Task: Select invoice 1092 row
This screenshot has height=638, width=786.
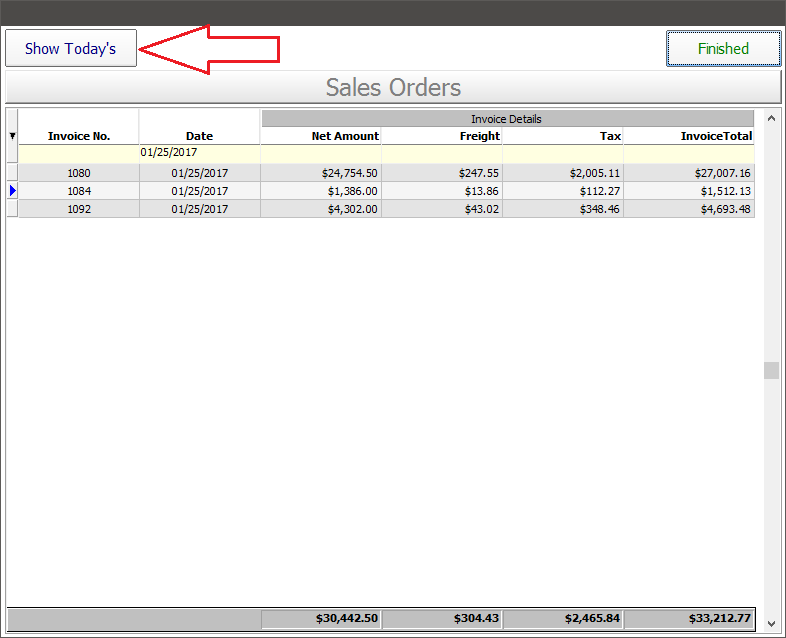Action: click(x=79, y=209)
